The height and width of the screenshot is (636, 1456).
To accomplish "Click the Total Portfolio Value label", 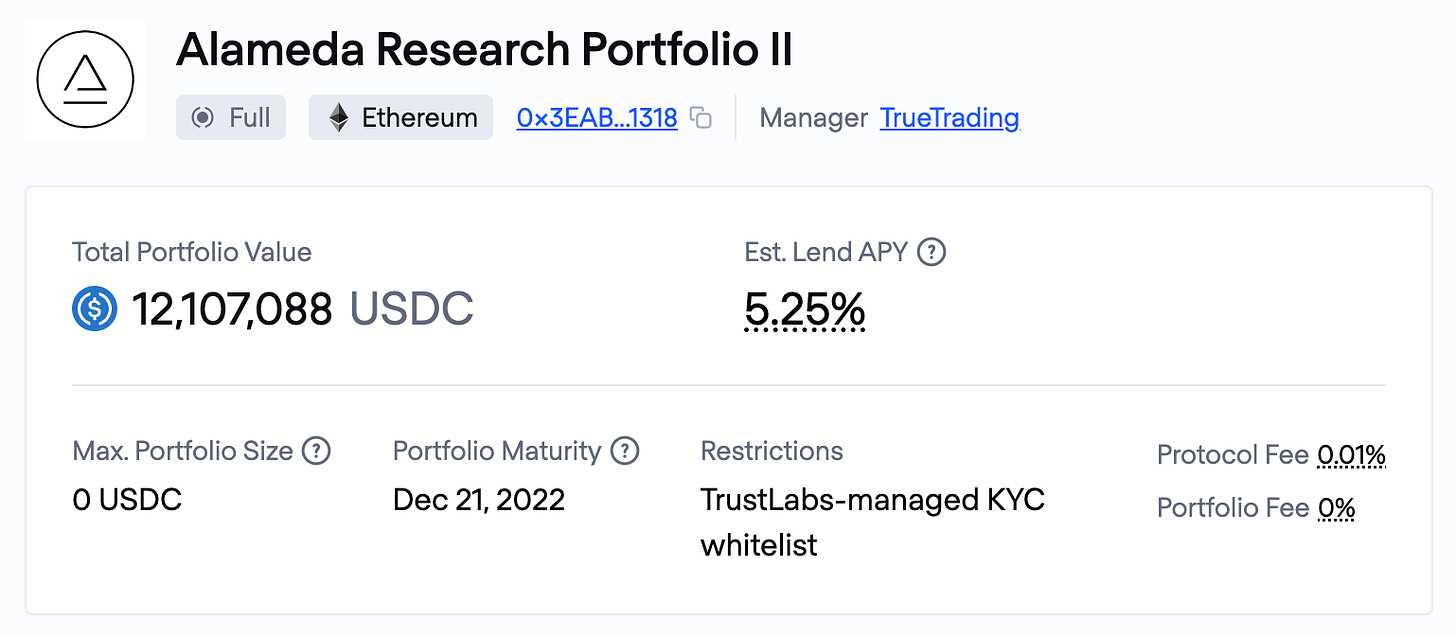I will pos(192,252).
